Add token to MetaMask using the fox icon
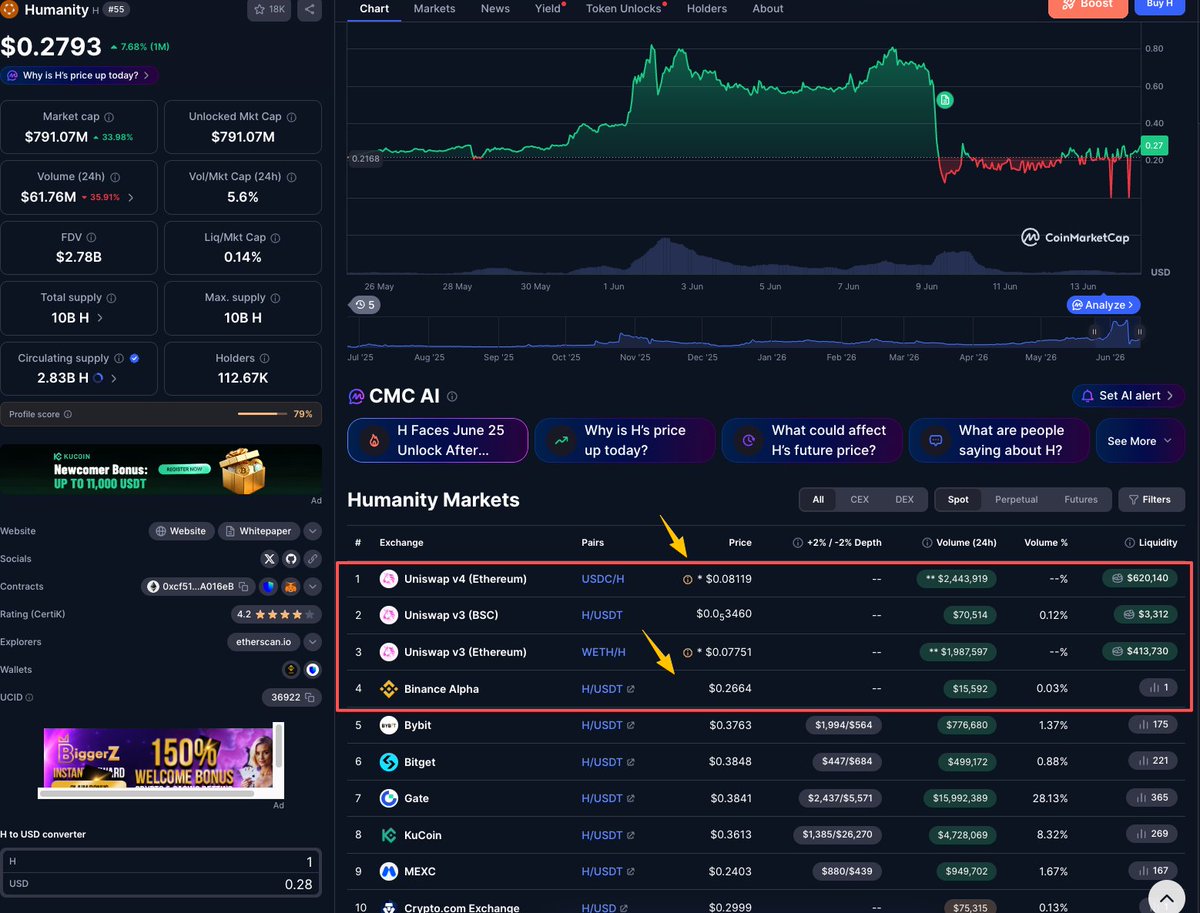 290,586
